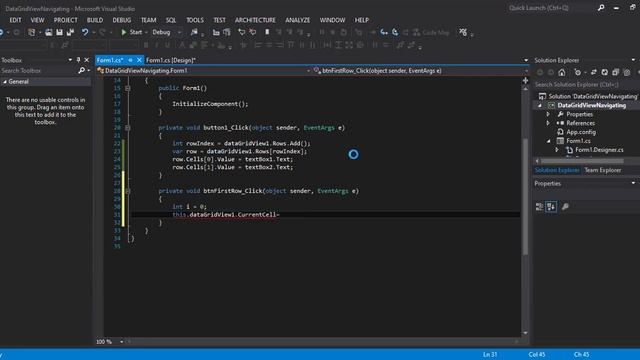Image resolution: width=640 pixels, height=360 pixels.
Task: Click the open tabs list dropdown arrow
Action: (526, 60)
